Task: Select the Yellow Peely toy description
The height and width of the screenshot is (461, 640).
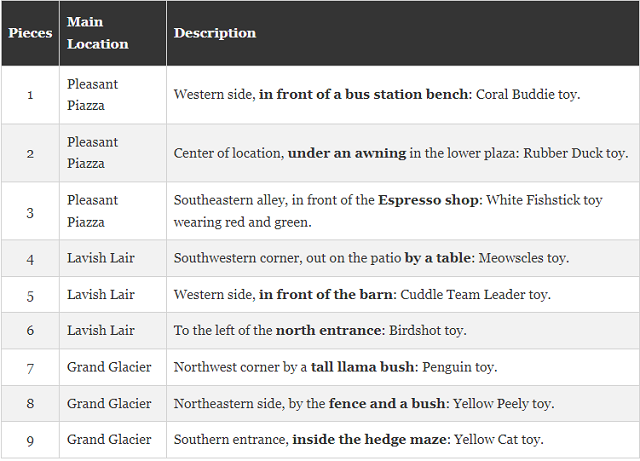Action: (x=363, y=404)
